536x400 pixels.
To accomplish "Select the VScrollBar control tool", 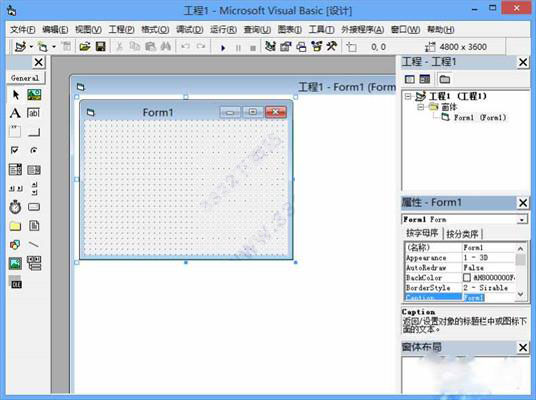I will pos(34,188).
